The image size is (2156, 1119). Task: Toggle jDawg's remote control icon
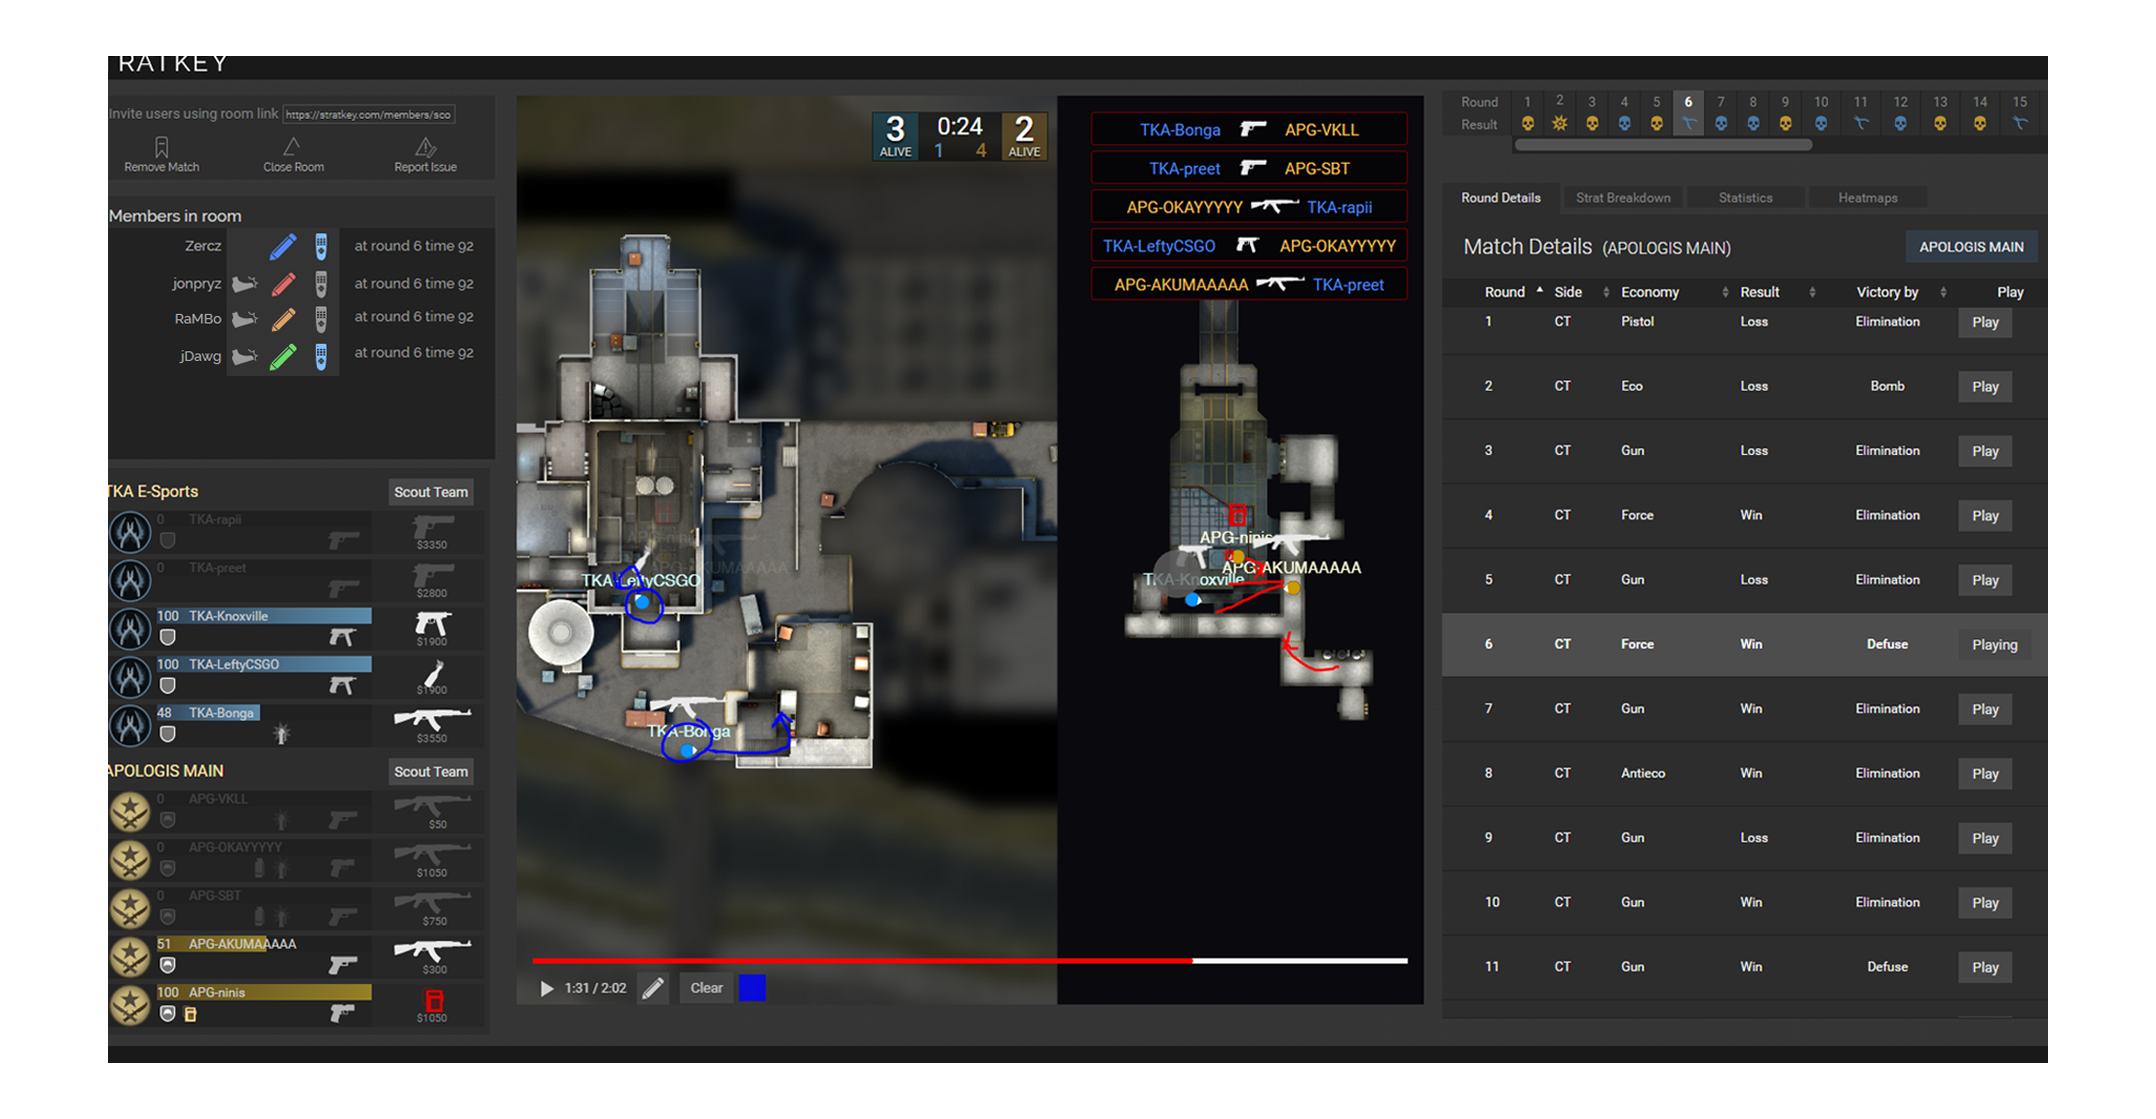(321, 356)
